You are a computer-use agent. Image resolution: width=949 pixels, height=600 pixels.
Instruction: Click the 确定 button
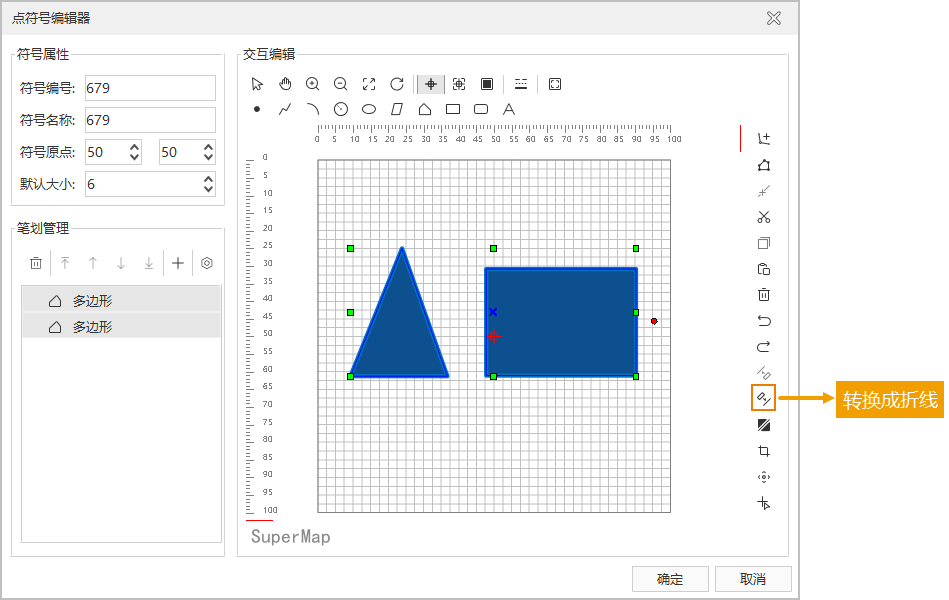pyautogui.click(x=670, y=579)
